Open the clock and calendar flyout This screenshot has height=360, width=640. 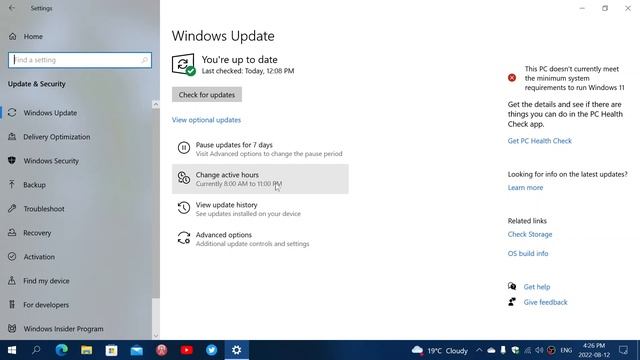(x=594, y=350)
